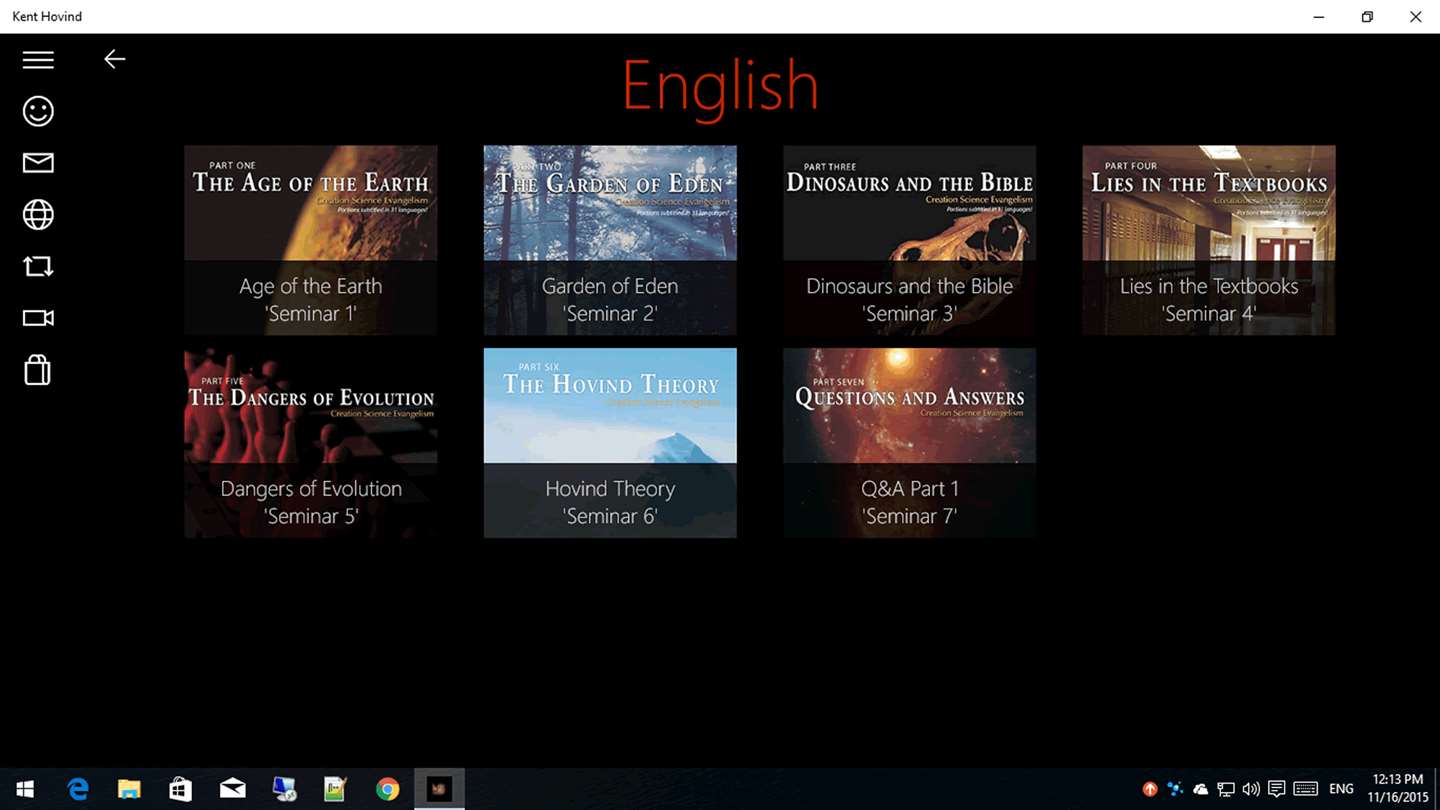Viewport: 1440px width, 810px height.
Task: Open the hamburger navigation menu
Action: click(x=38, y=60)
